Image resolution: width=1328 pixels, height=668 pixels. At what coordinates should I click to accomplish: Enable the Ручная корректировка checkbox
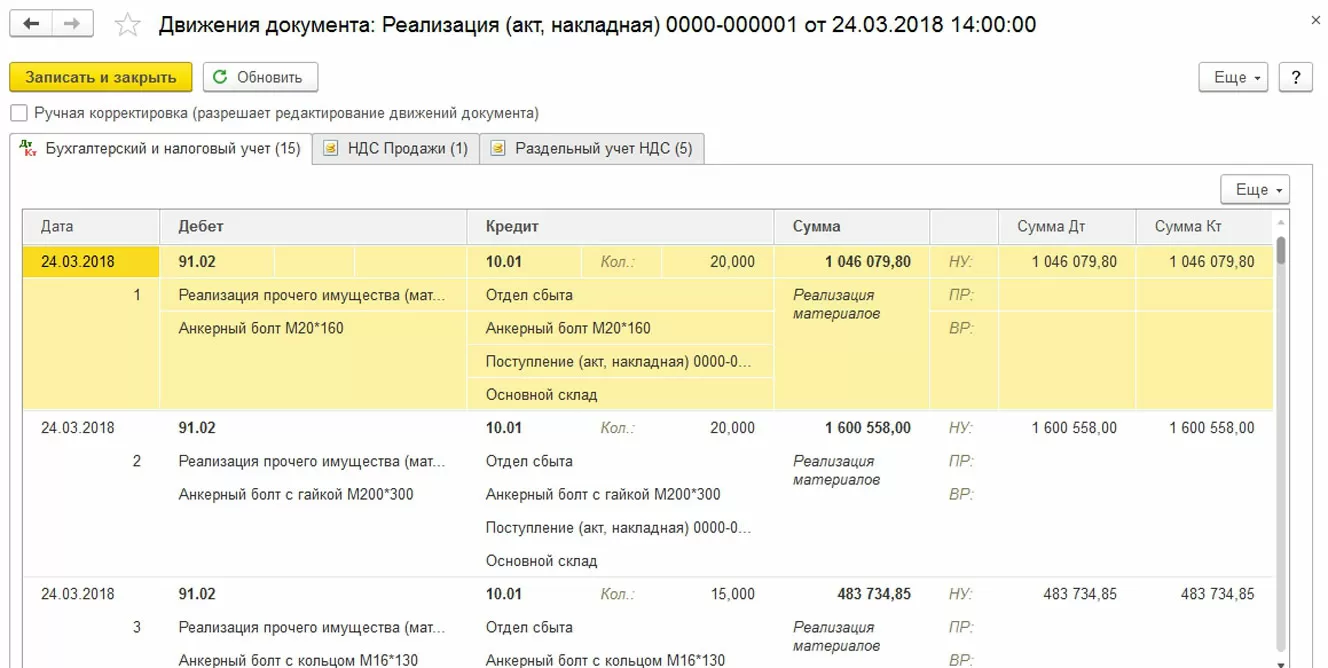coord(19,113)
